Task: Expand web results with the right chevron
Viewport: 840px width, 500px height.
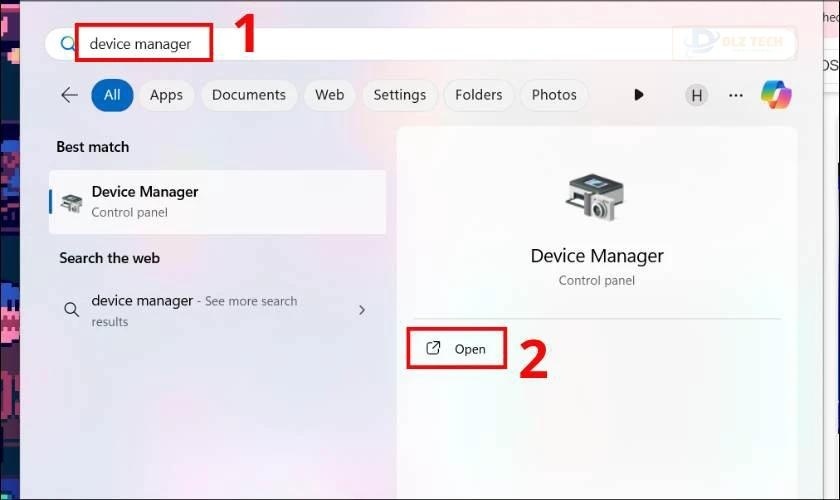Action: pyautogui.click(x=362, y=310)
